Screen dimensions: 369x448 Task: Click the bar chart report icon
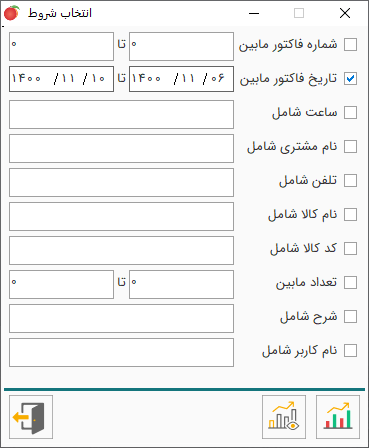(x=338, y=417)
